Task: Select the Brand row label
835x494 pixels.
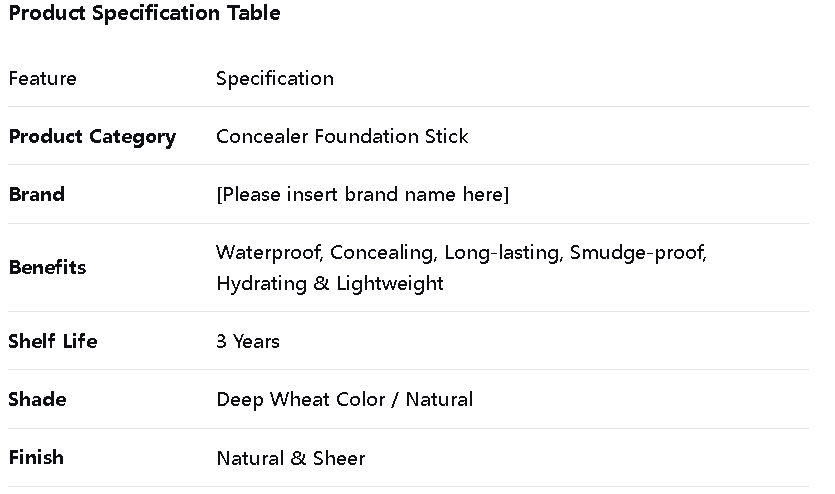Action: (37, 194)
